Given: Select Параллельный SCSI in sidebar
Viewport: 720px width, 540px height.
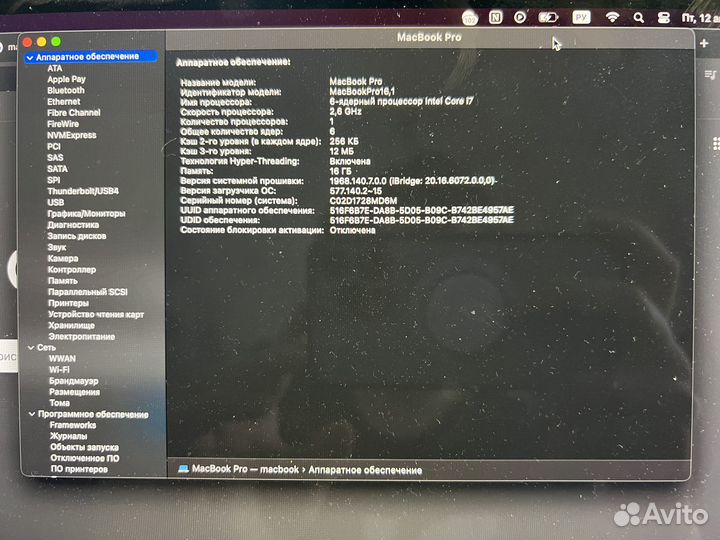Looking at the screenshot, I should coord(88,292).
